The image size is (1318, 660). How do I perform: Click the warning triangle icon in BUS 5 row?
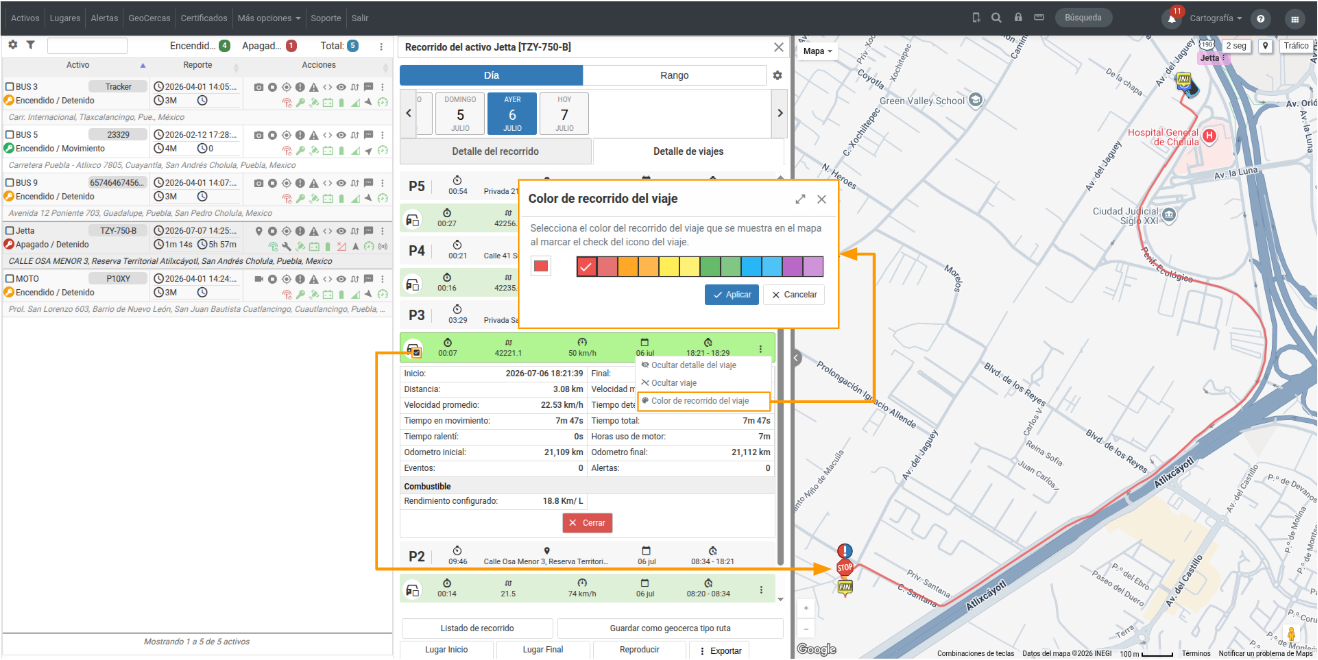click(x=313, y=135)
